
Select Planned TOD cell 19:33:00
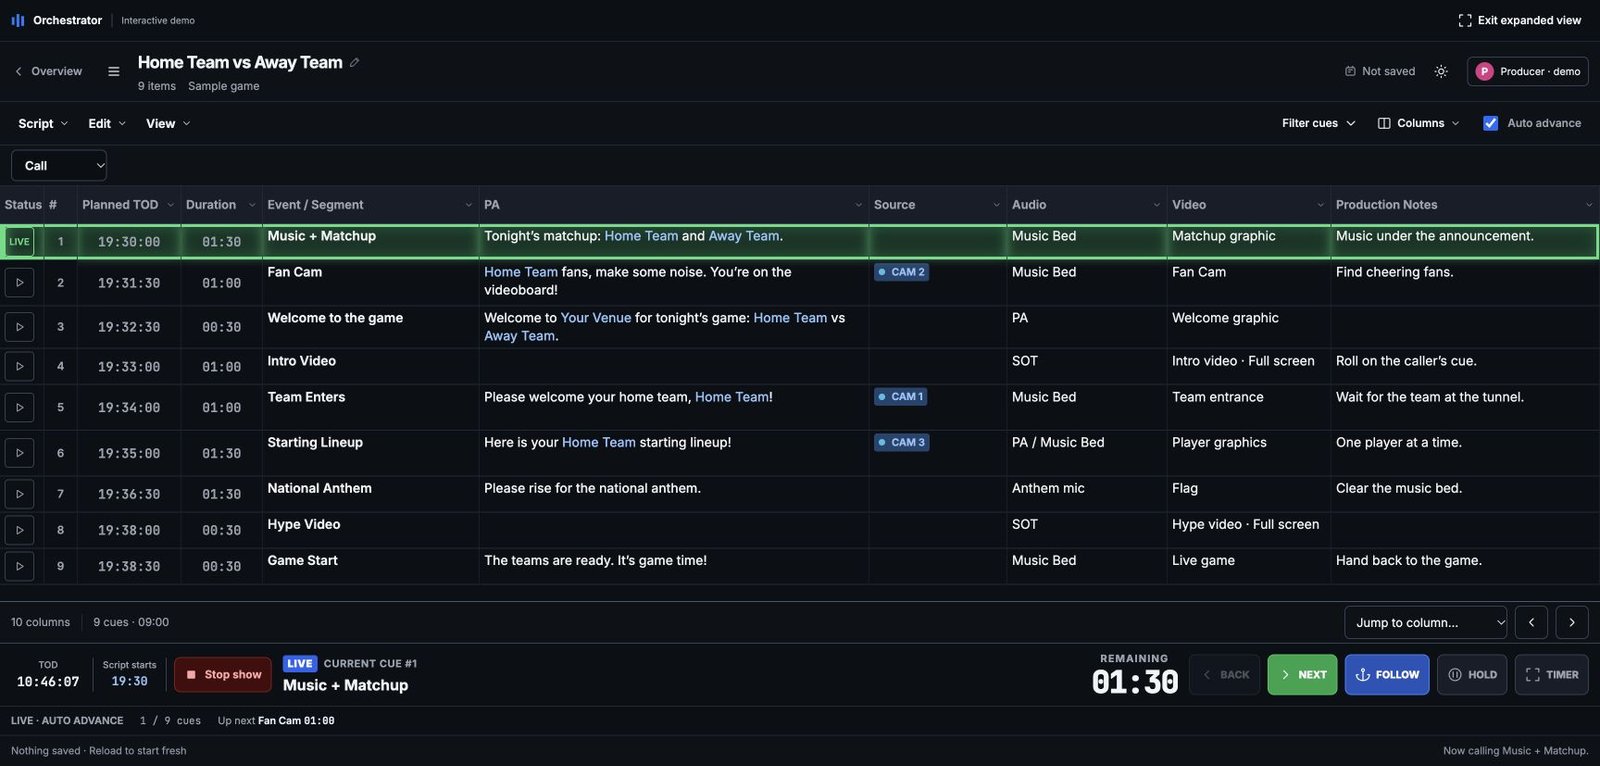pos(129,367)
